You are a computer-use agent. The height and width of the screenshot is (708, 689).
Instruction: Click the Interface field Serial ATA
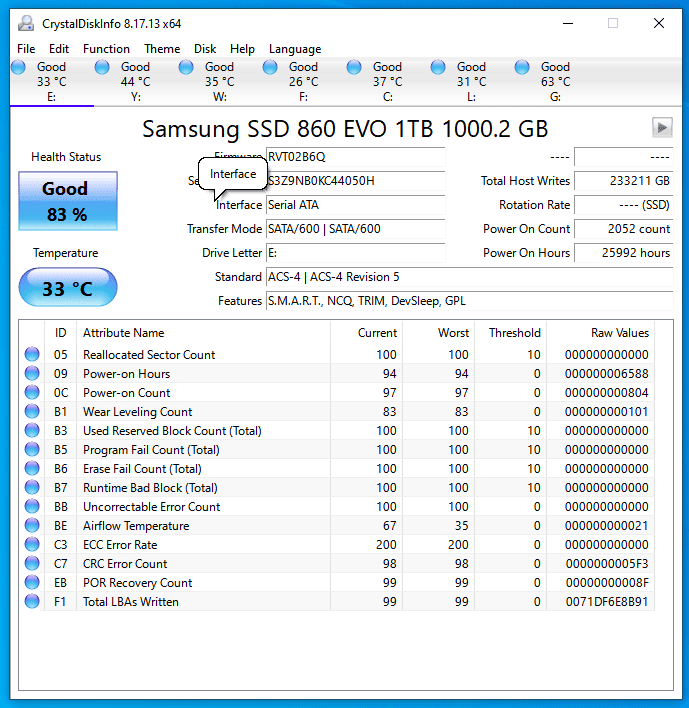(x=355, y=205)
